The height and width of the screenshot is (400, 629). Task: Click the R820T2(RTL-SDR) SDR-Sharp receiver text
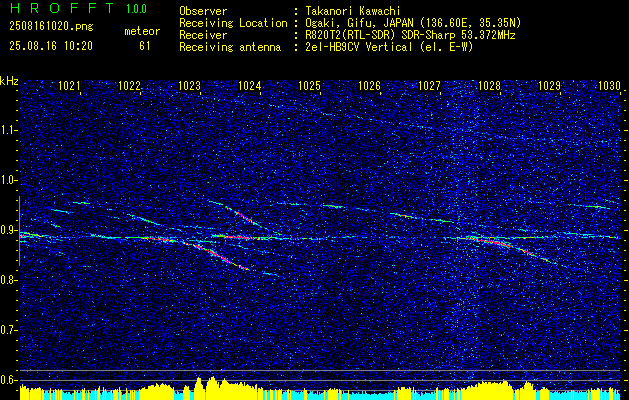point(410,35)
